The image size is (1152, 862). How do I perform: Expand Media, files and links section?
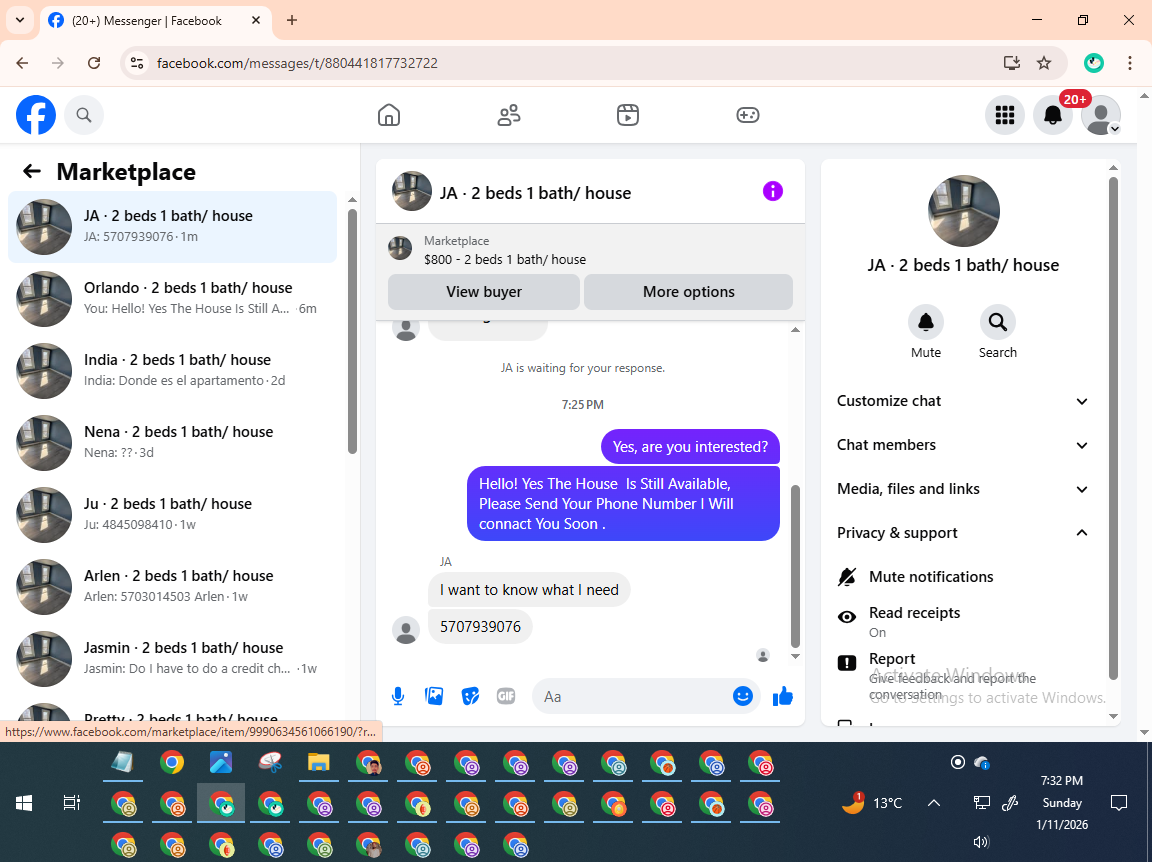(962, 489)
